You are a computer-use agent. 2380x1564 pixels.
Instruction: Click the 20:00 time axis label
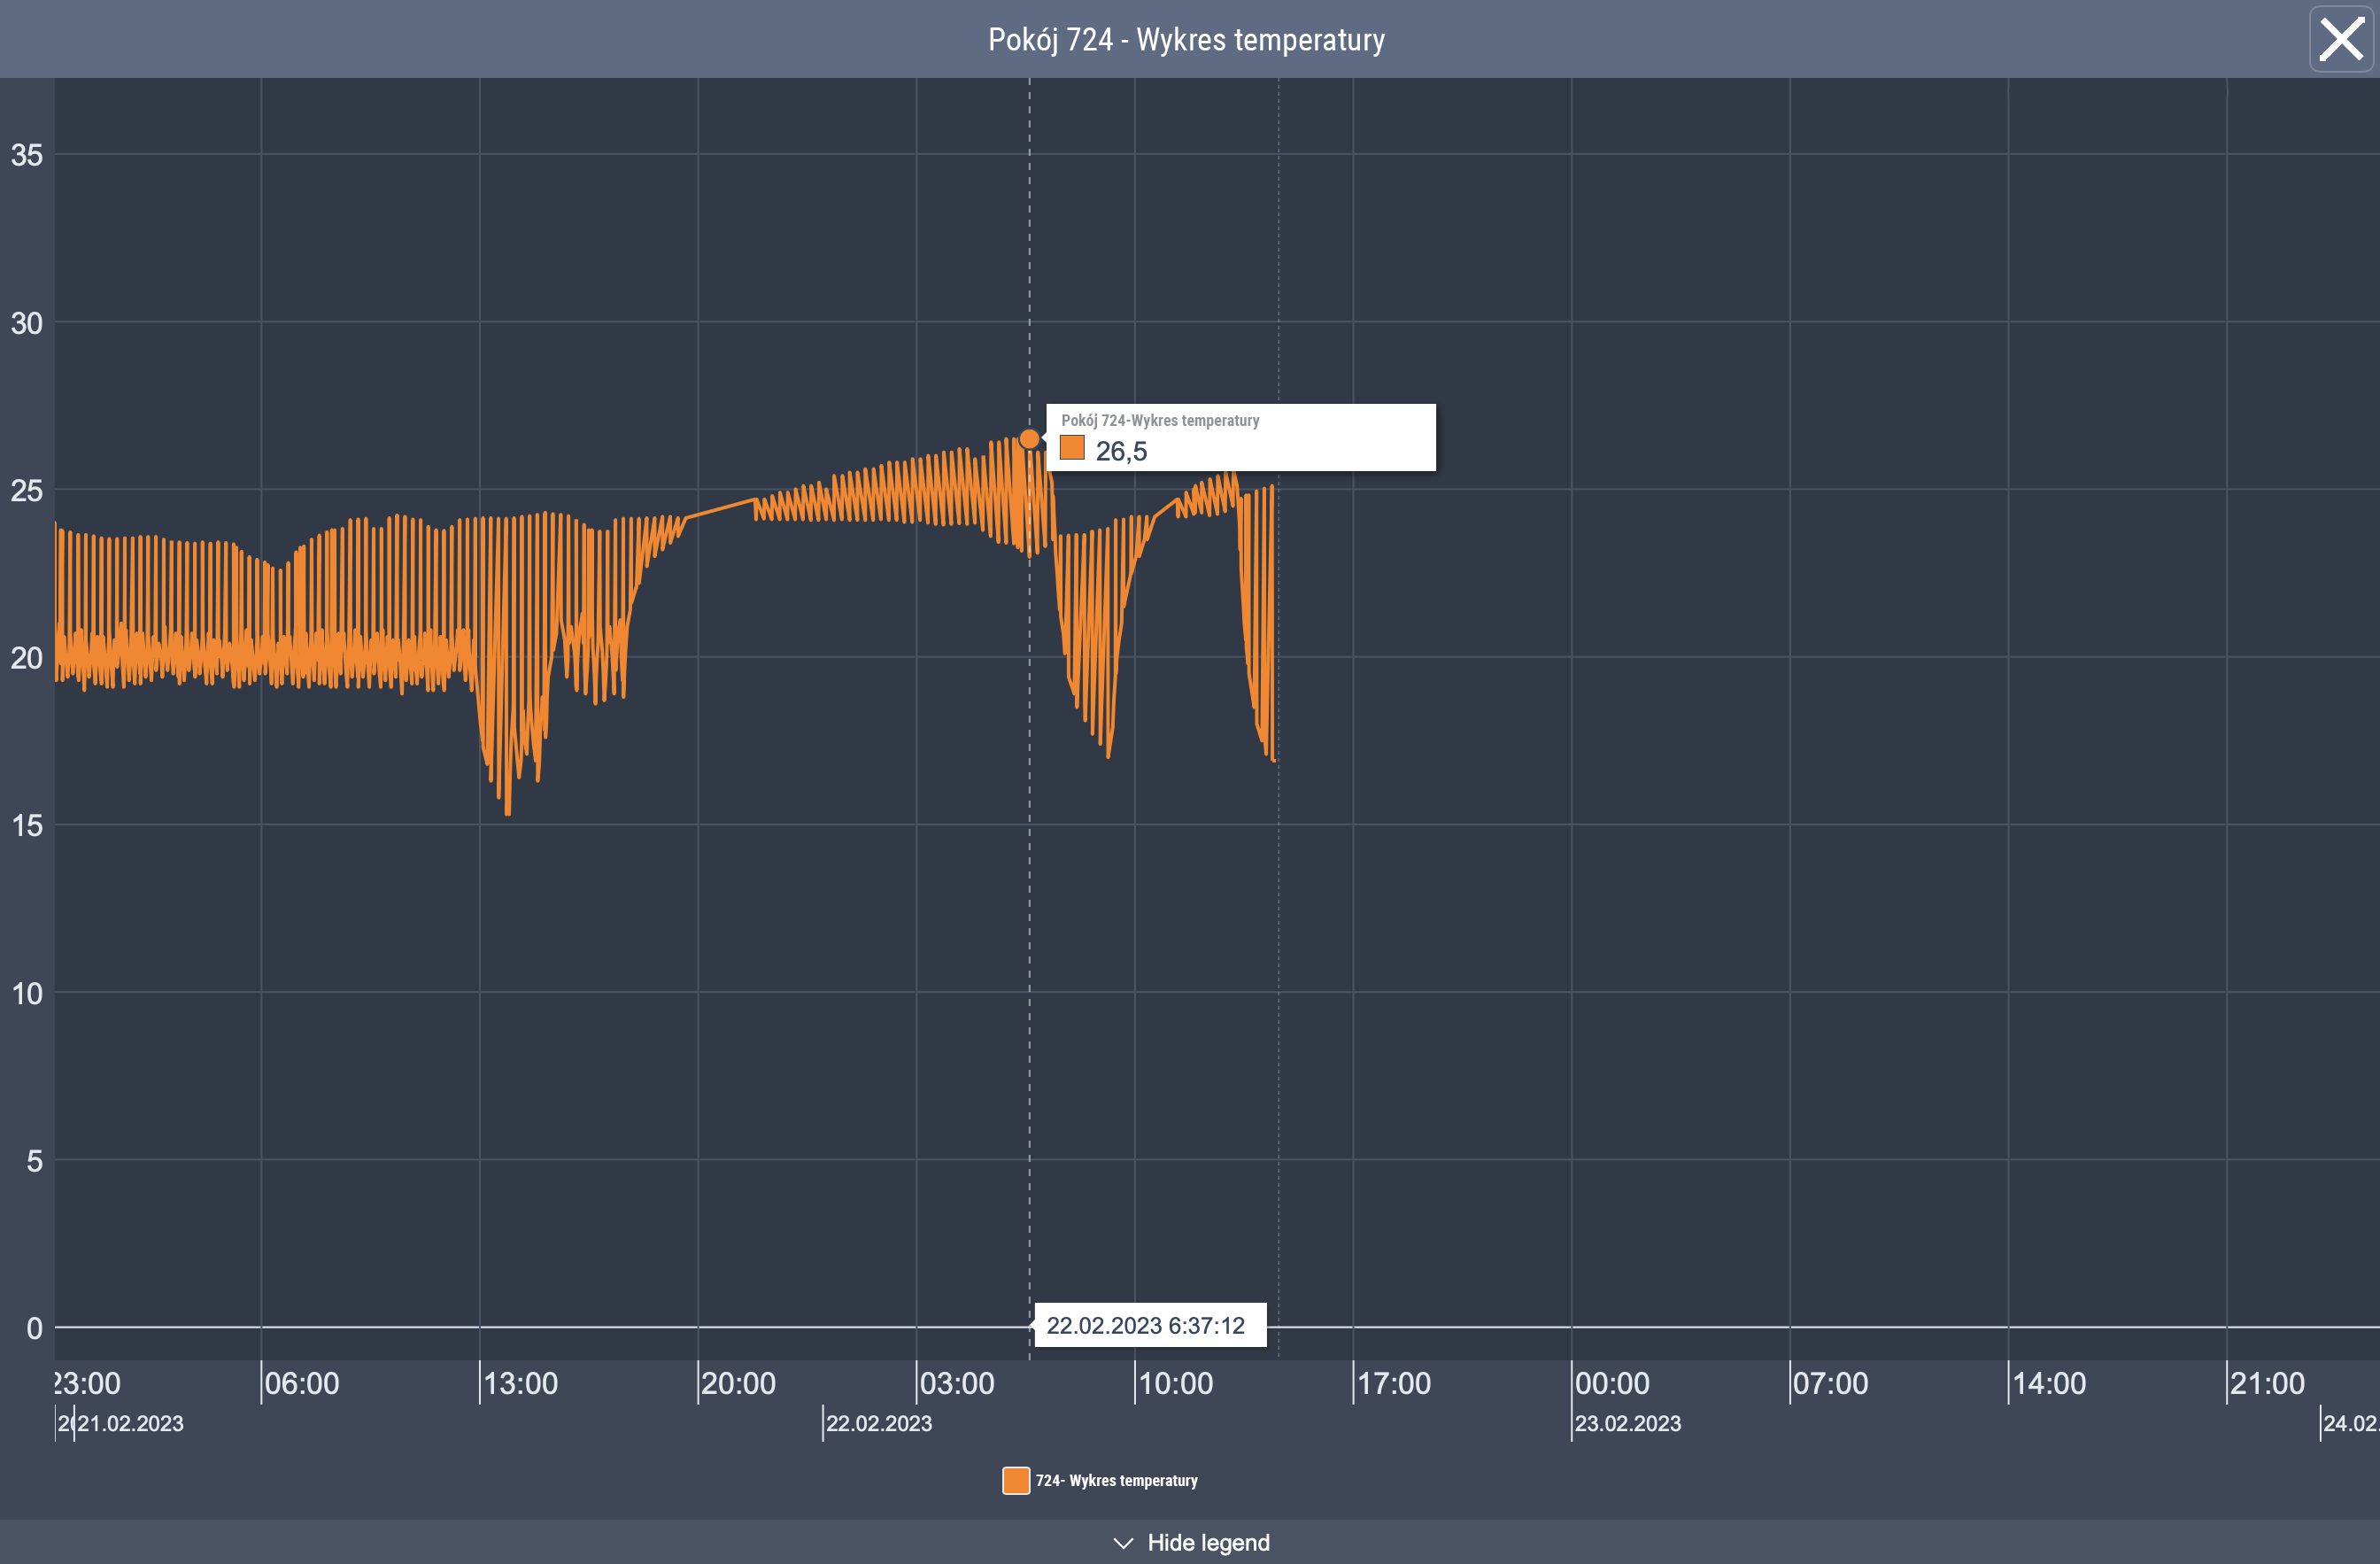(x=739, y=1383)
